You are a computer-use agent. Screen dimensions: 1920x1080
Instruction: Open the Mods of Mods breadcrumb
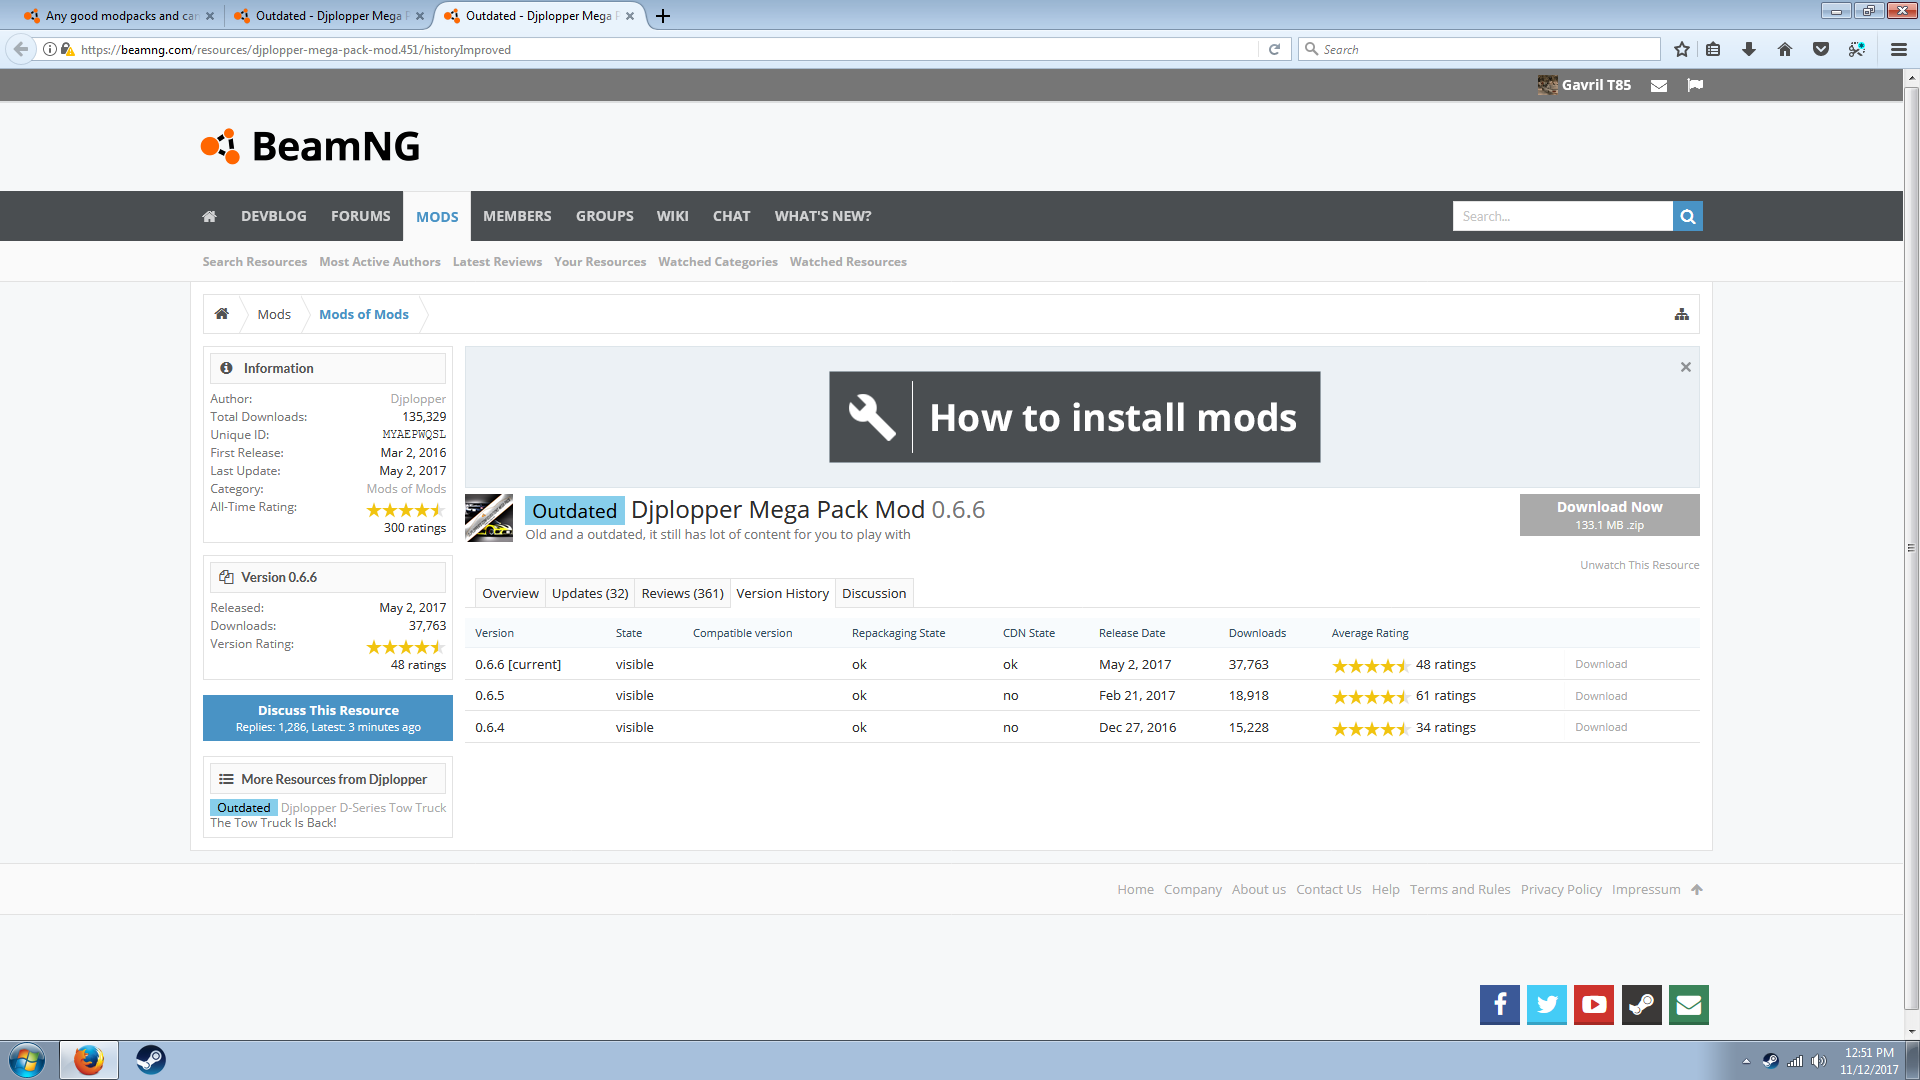click(364, 314)
